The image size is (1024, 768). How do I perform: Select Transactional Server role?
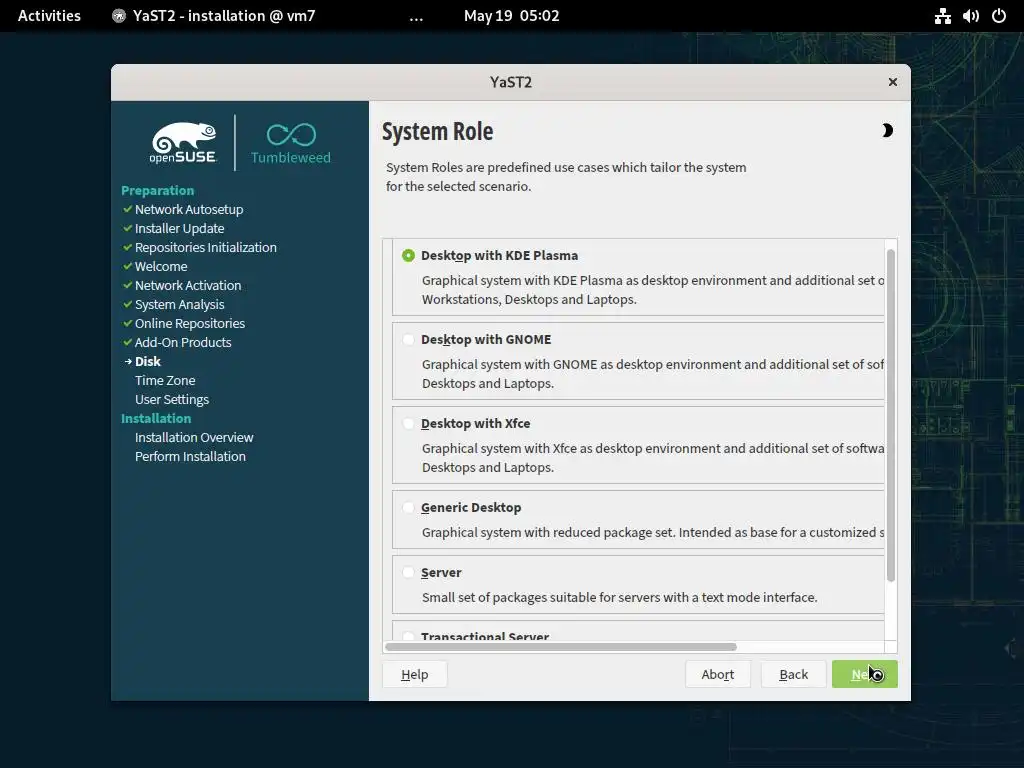click(408, 636)
